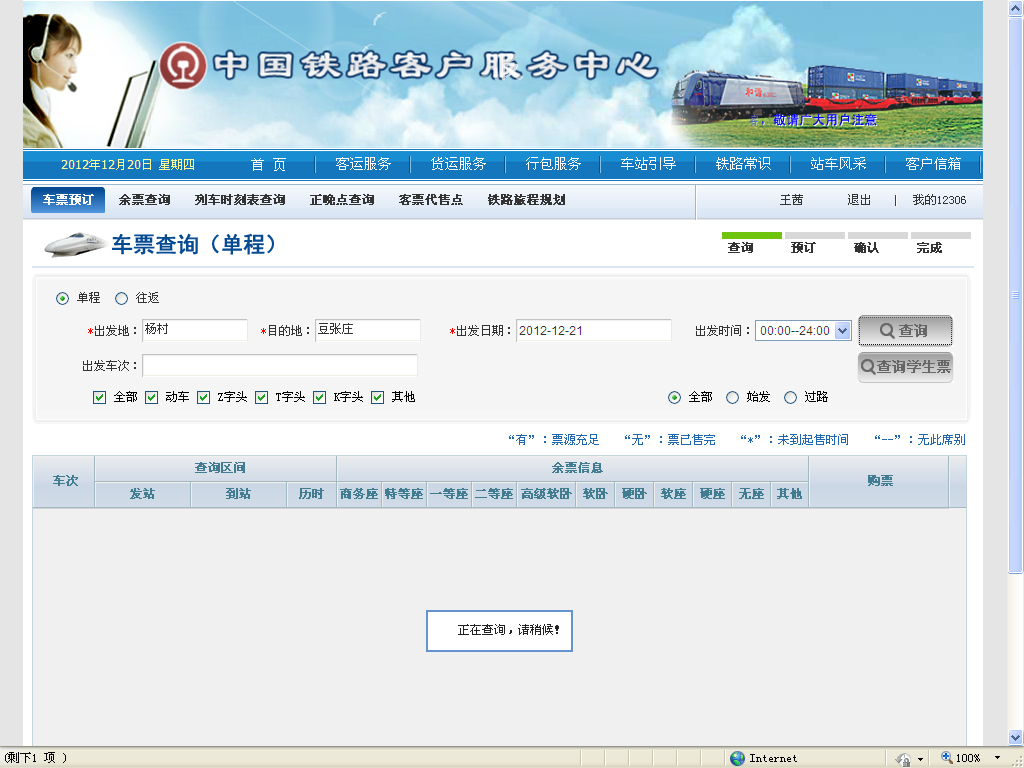Image resolution: width=1024 pixels, height=768 pixels.
Task: Switch to the 正晚点查询 tab
Action: [342, 200]
